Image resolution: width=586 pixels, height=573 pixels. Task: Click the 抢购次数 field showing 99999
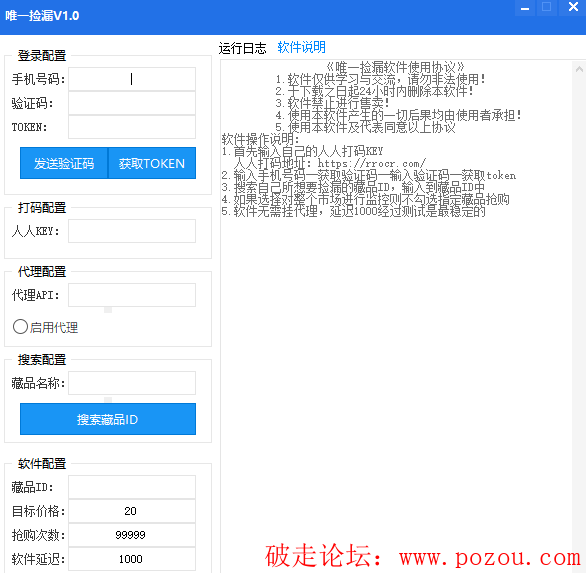point(132,535)
